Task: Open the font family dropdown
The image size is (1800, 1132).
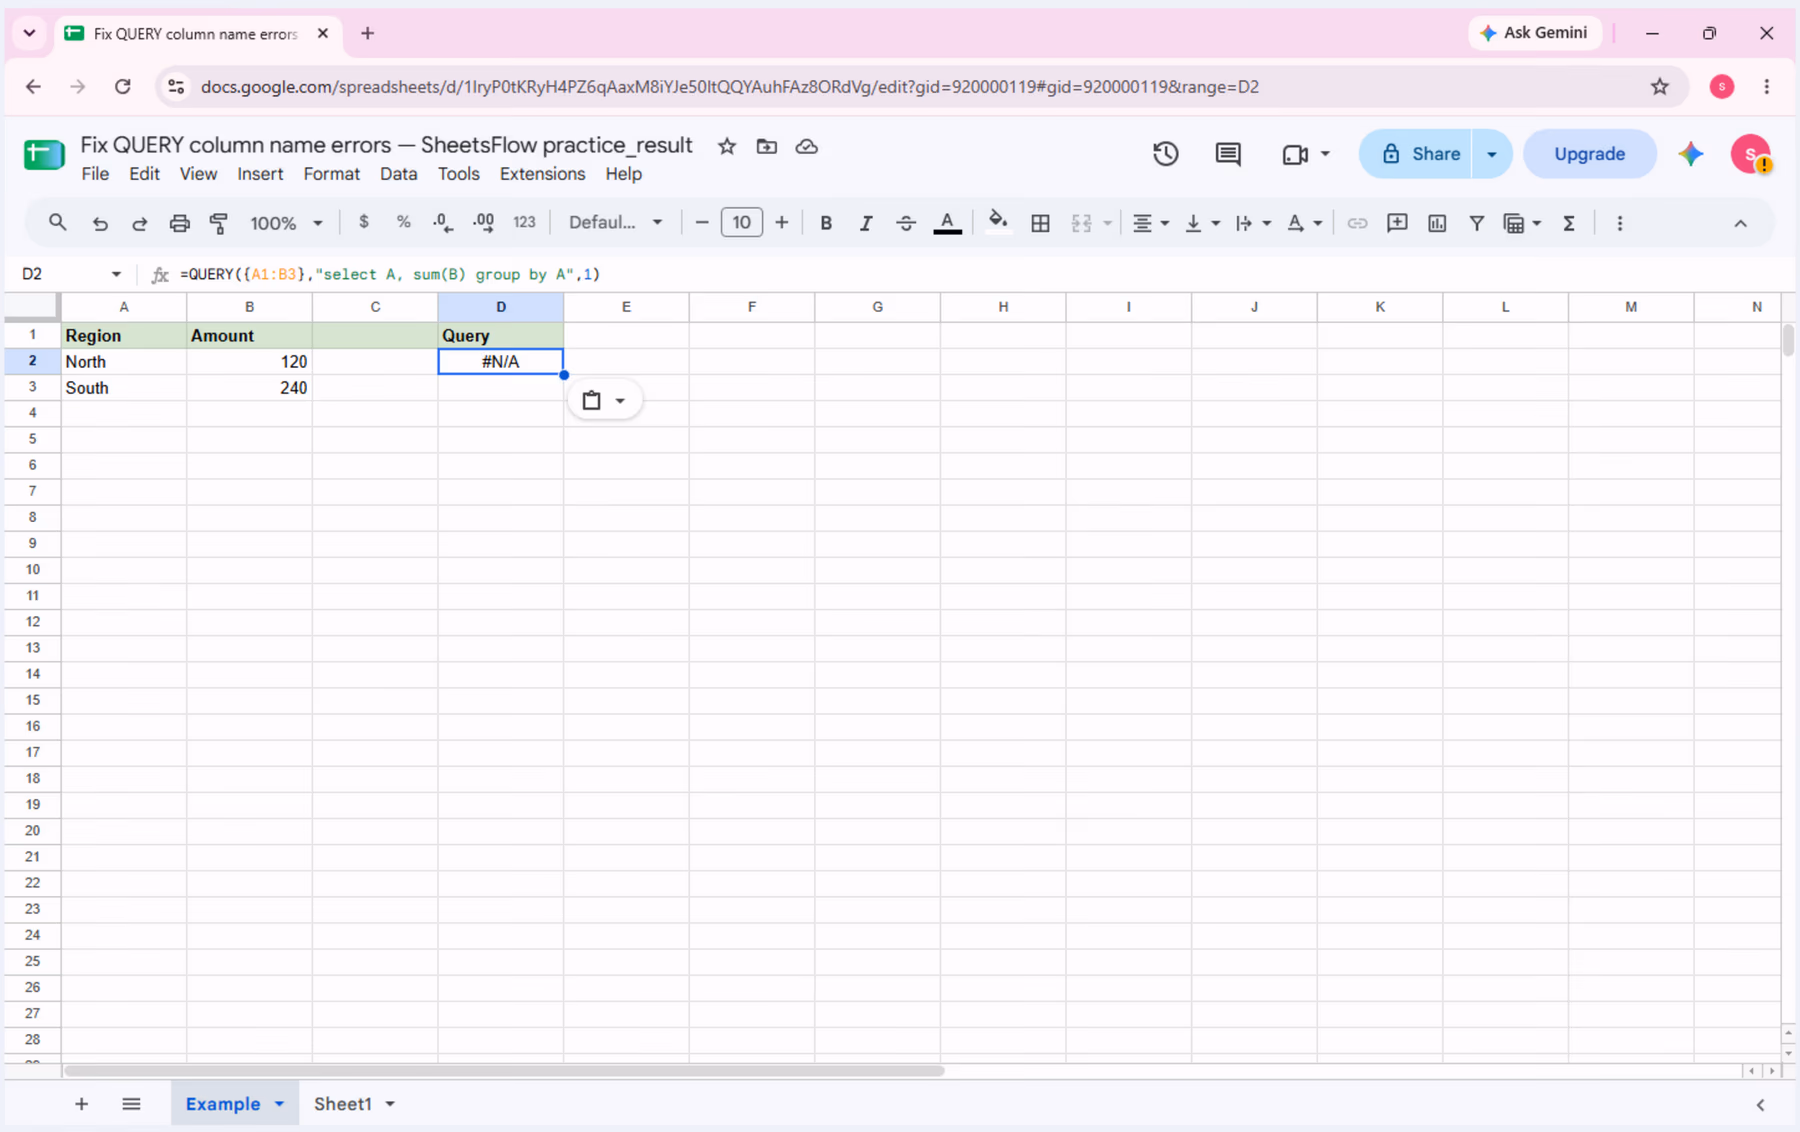Action: pos(615,222)
